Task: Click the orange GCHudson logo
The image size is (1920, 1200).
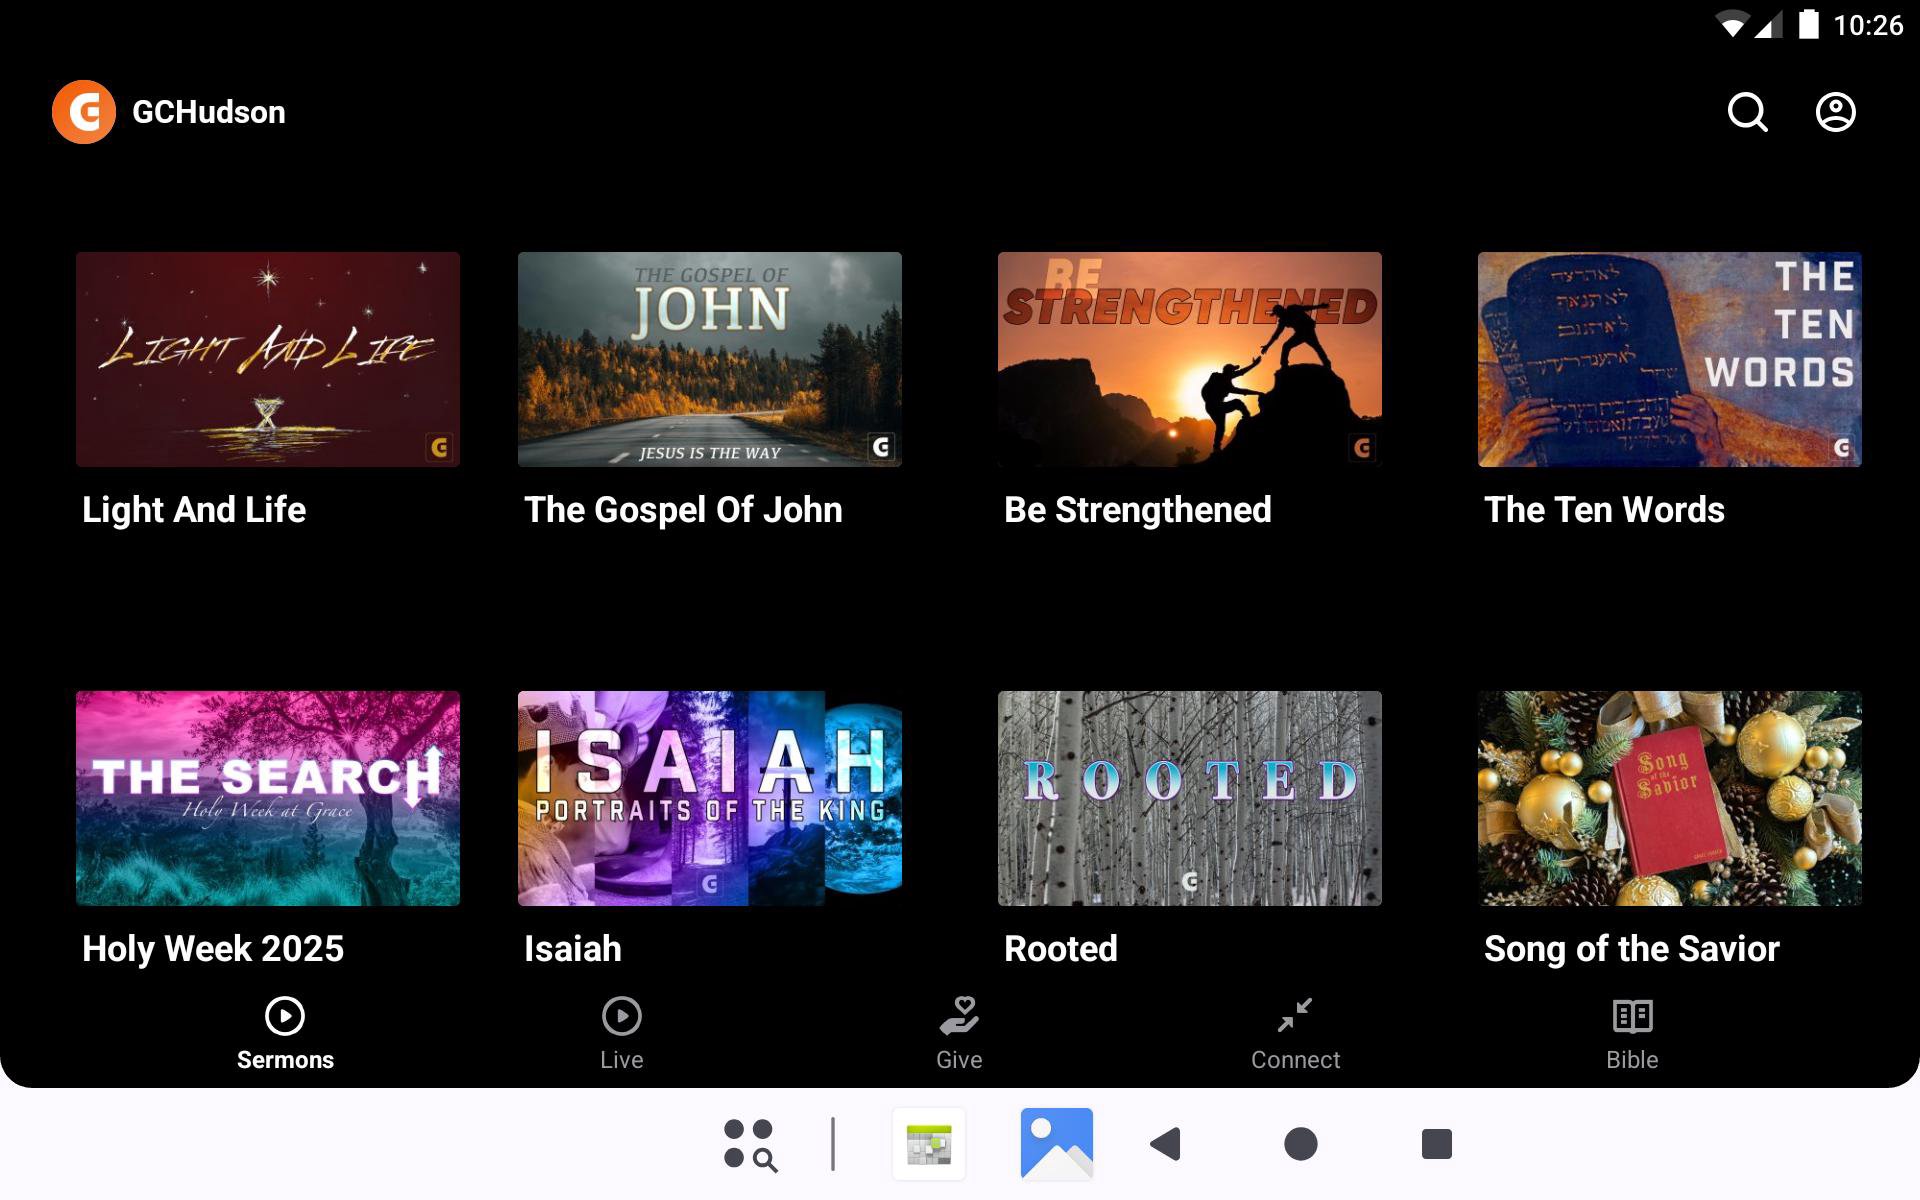Action: click(84, 112)
